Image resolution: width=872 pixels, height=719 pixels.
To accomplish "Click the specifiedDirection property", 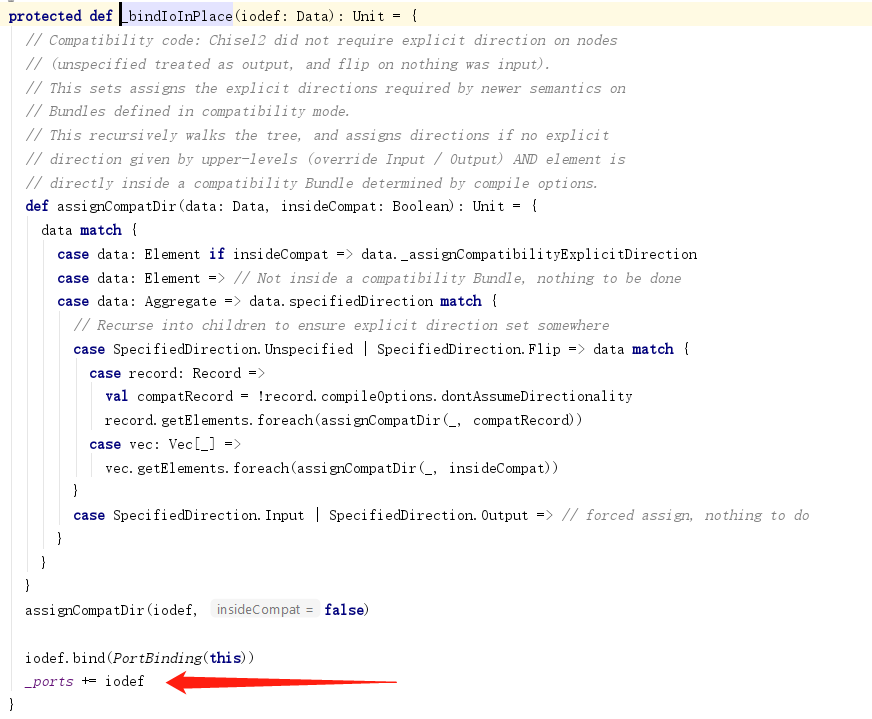I will [360, 301].
